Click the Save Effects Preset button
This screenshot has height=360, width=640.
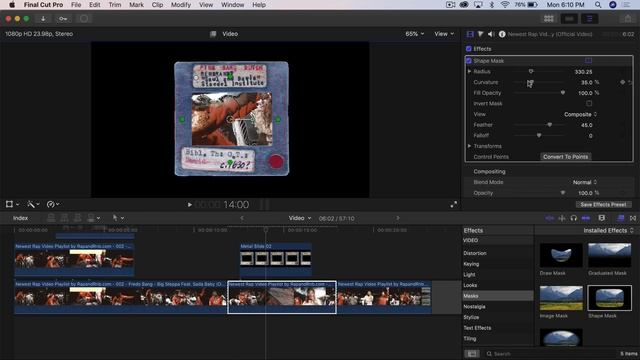click(x=603, y=204)
